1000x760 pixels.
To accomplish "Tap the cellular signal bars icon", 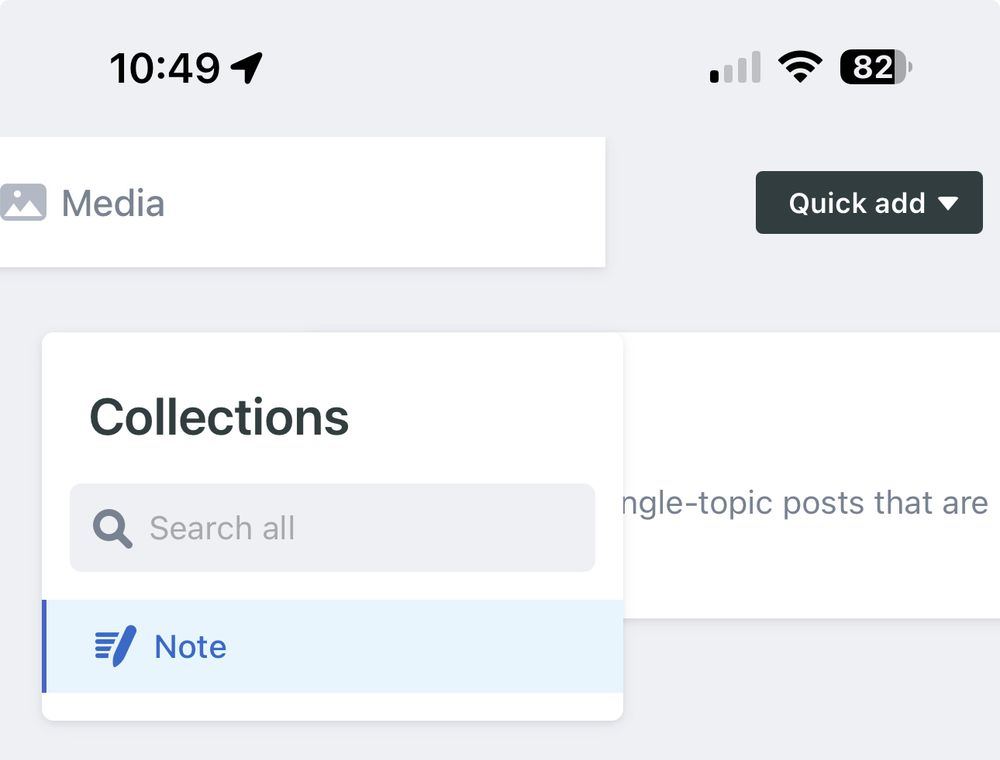I will pos(735,67).
